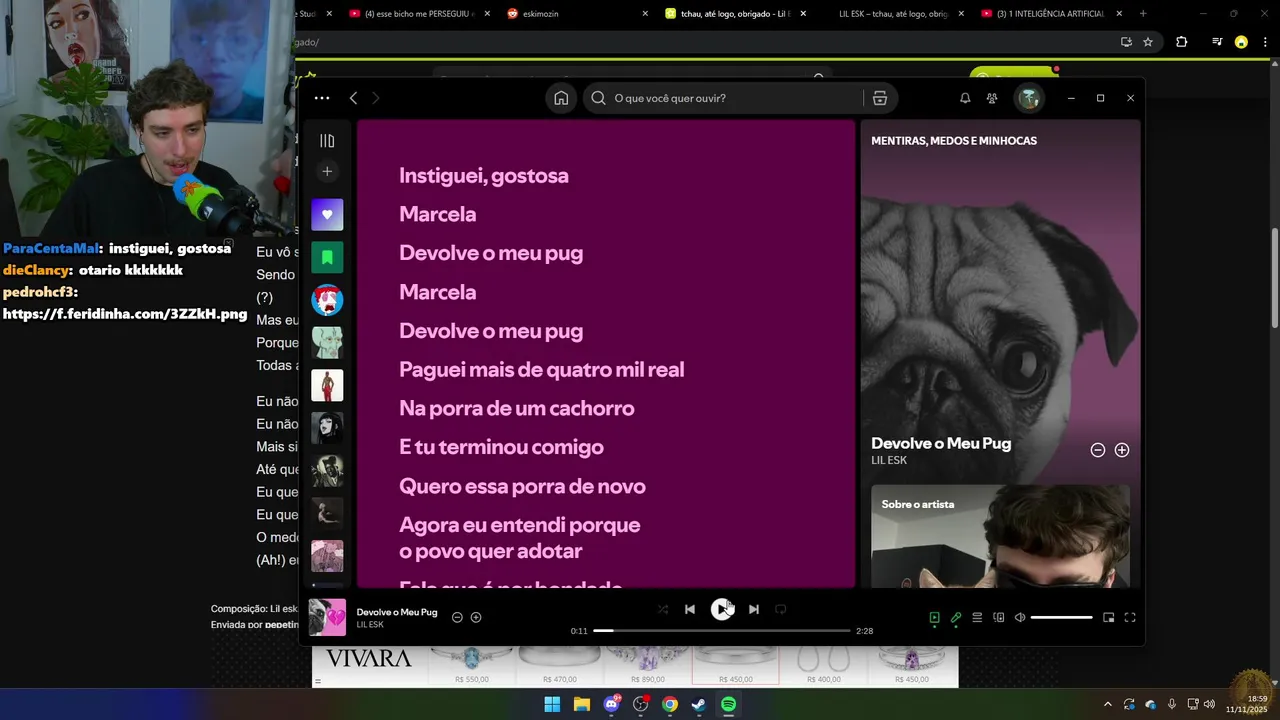The width and height of the screenshot is (1280, 720).
Task: Open Chrome extensions puzzle icon
Action: point(1181,42)
